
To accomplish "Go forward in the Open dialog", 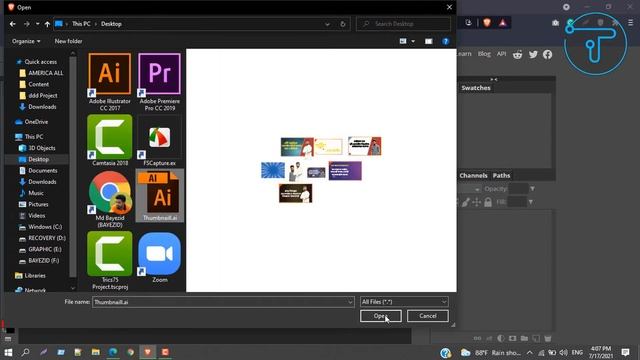I will pyautogui.click(x=27, y=24).
